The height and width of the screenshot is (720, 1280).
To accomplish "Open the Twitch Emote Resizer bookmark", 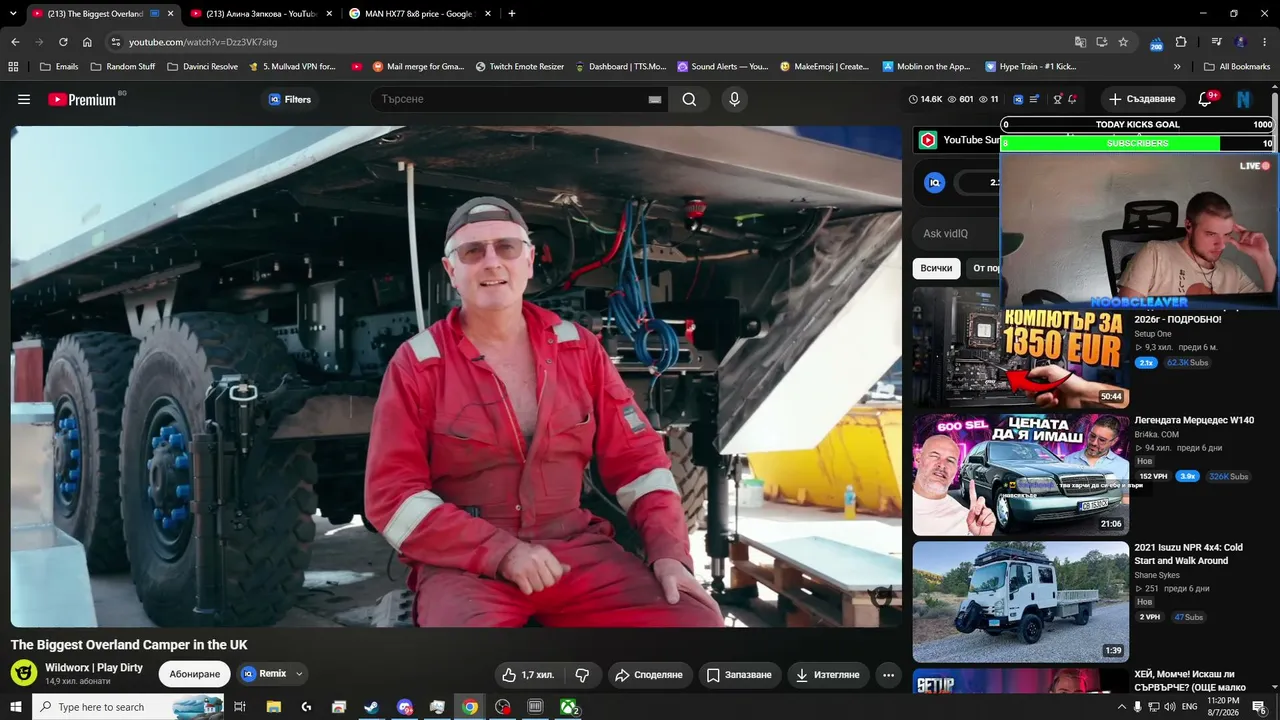I will click(520, 67).
